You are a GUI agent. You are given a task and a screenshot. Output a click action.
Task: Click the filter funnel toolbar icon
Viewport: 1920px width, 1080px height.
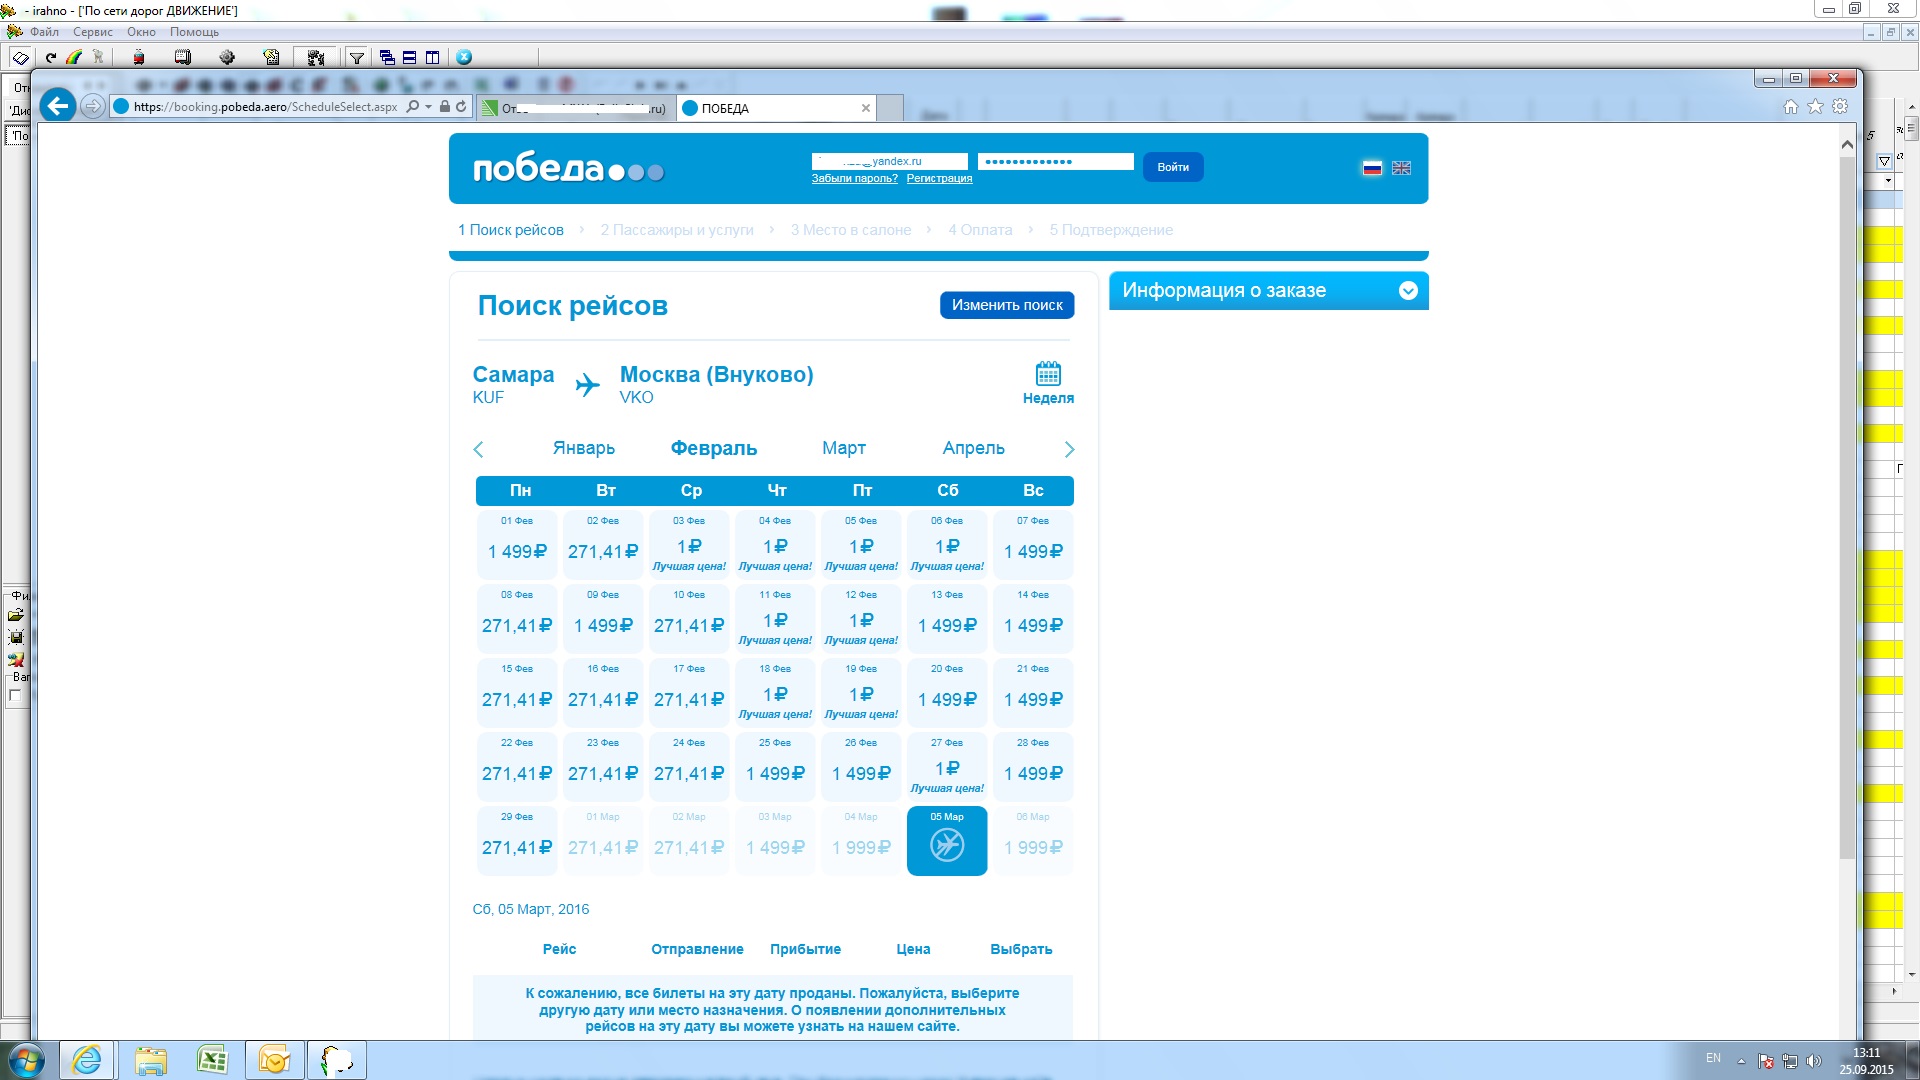pos(357,58)
